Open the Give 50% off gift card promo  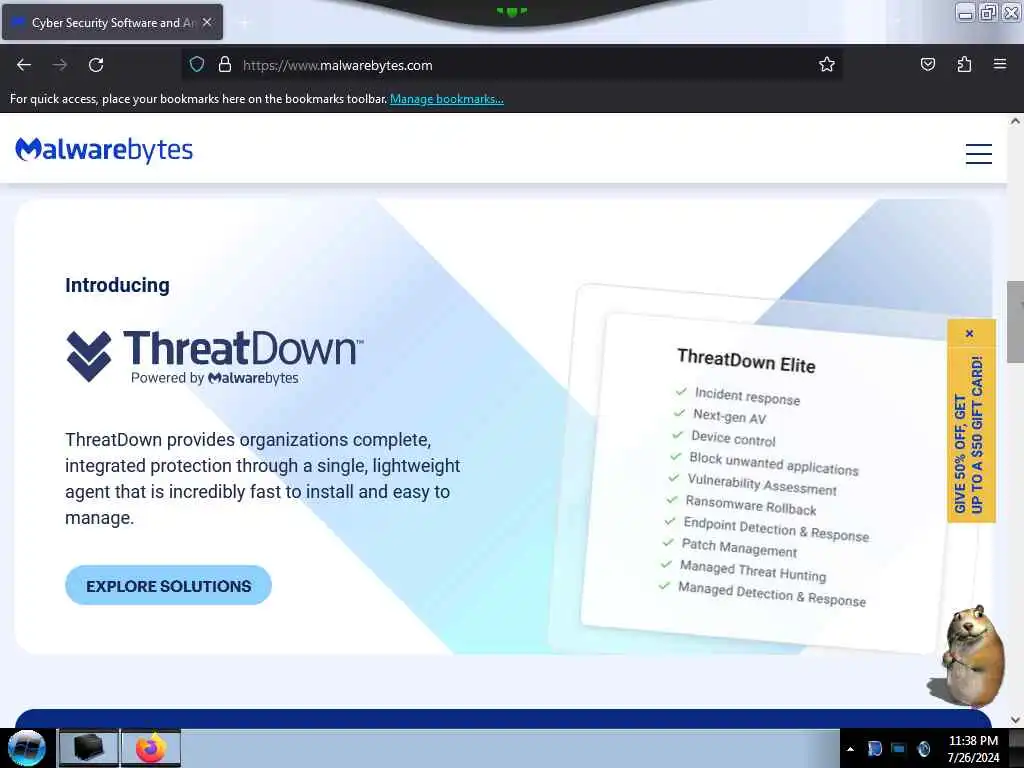970,434
